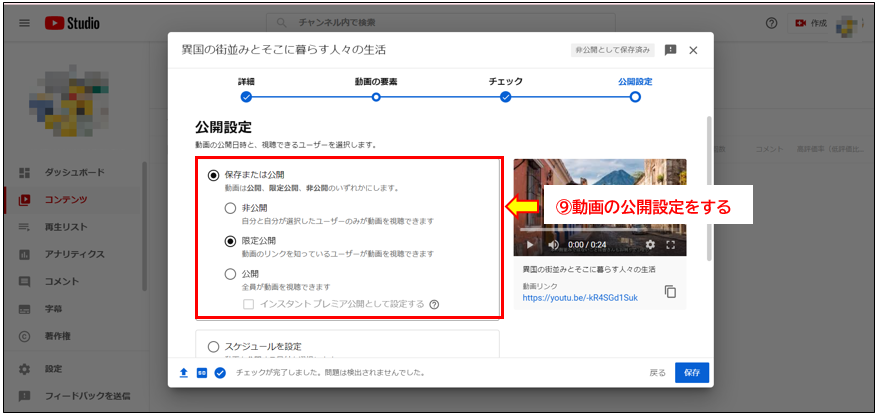Screen dimensions: 877x416
Task: Click the upload status arrow icon
Action: pos(183,373)
